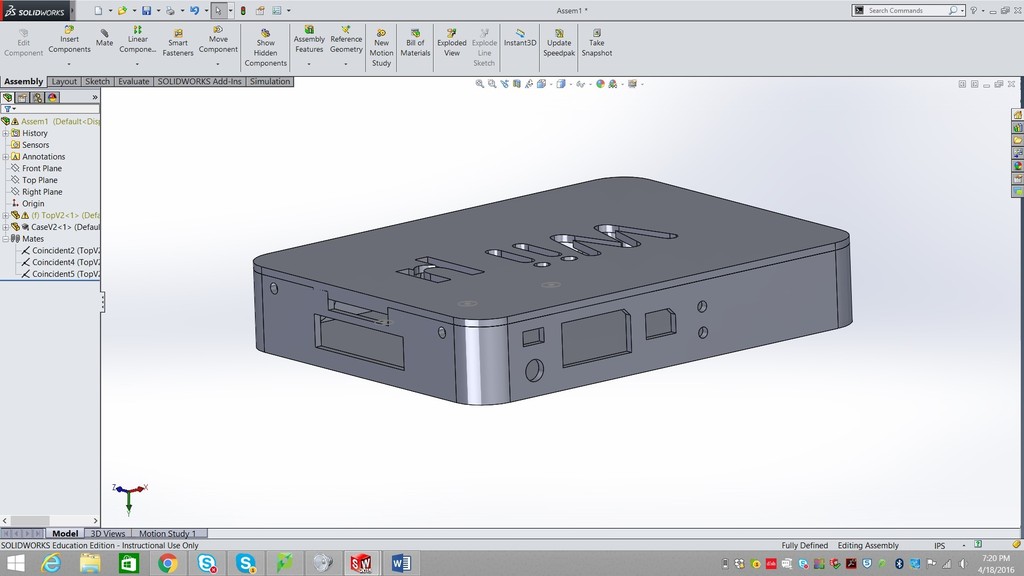Viewport: 1024px width, 576px height.
Task: Switch to SOLIDWORKS Add-Ins tab
Action: point(199,82)
